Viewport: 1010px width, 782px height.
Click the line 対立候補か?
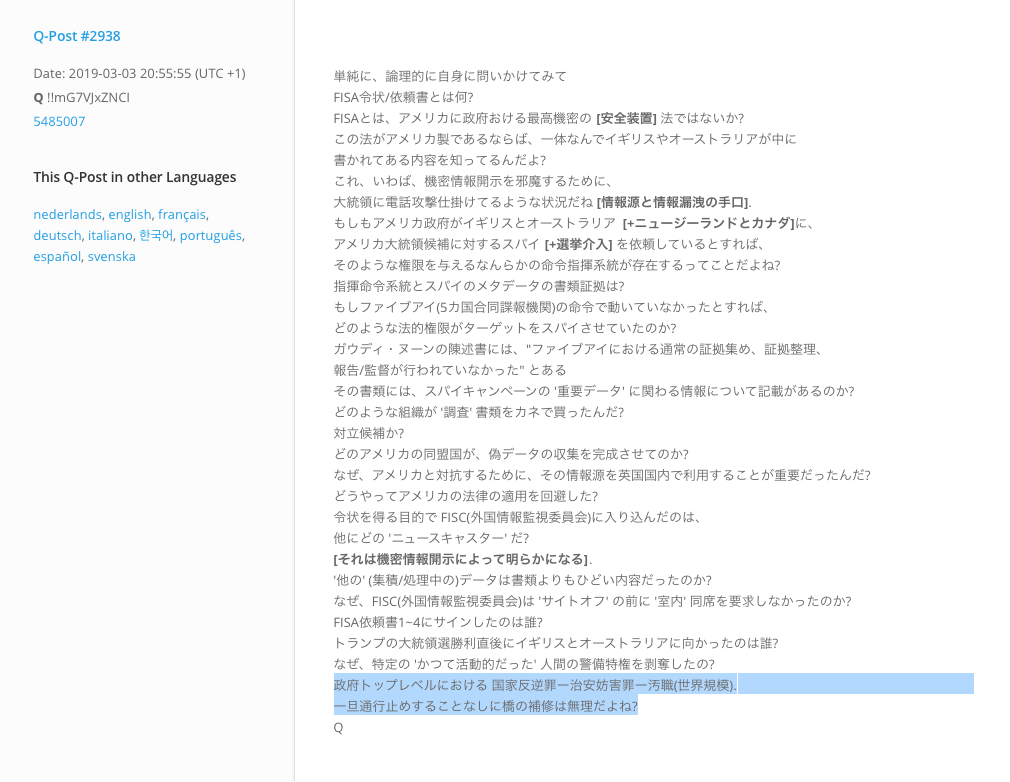point(368,433)
